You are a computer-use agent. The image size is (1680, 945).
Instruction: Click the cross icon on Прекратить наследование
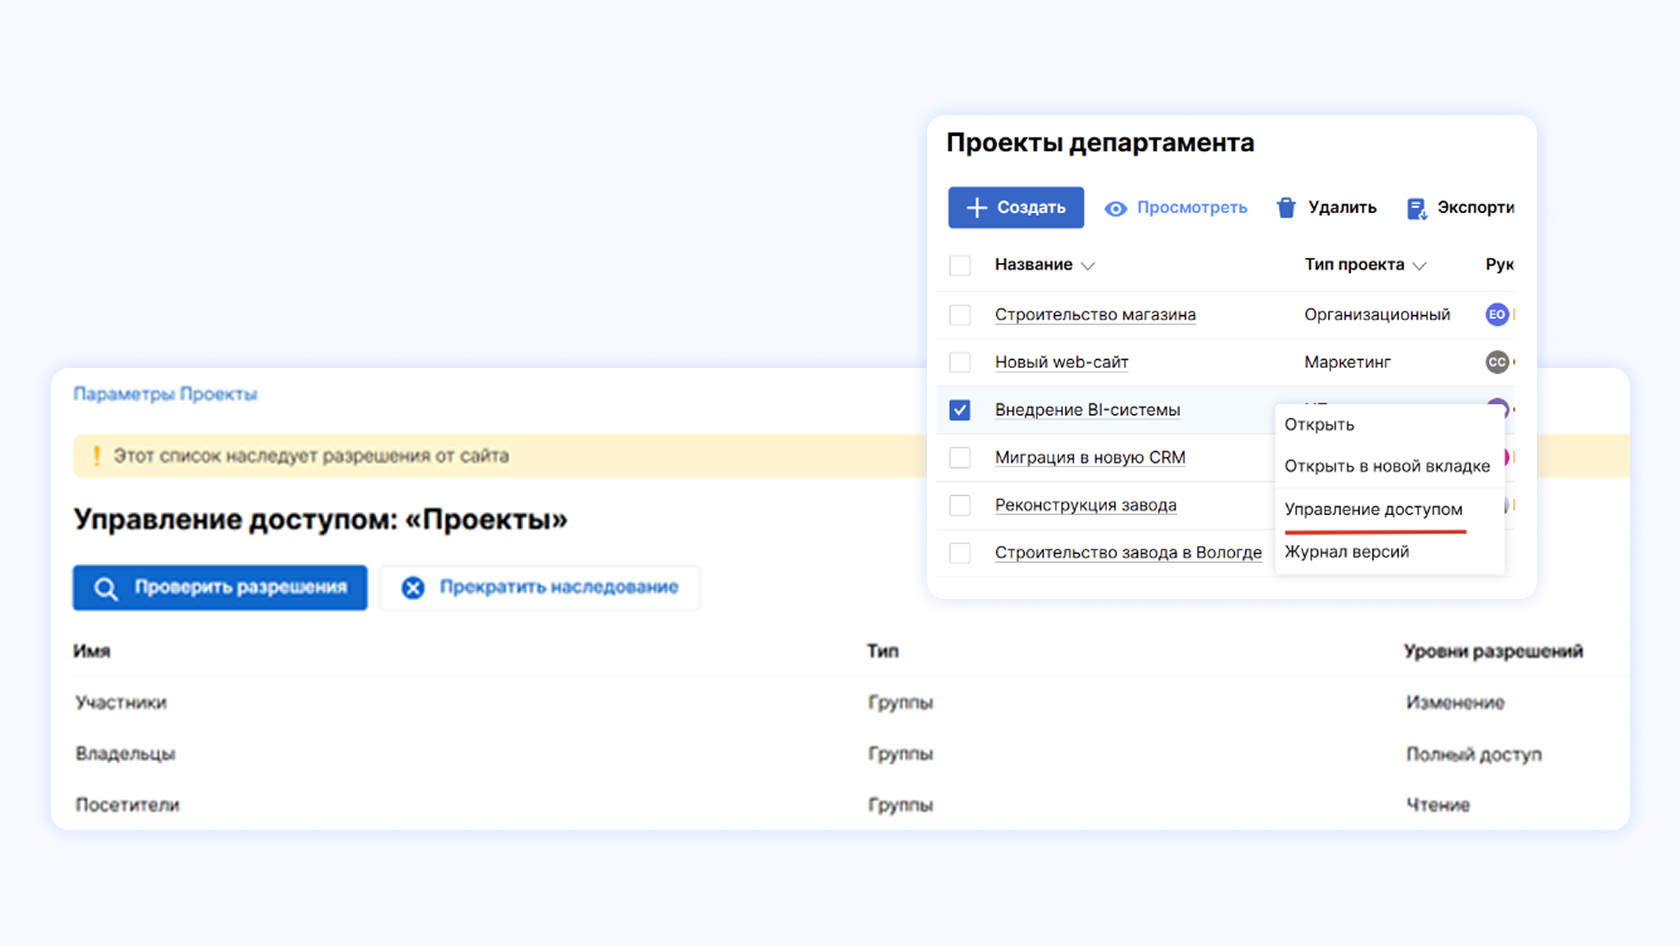click(413, 588)
